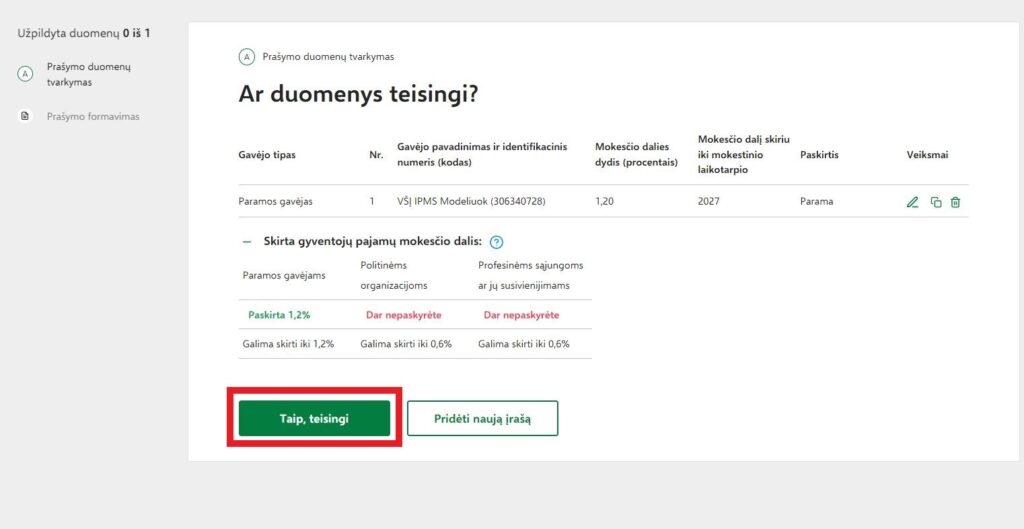Click 'Dar nepaskyrėte' under Profesinėms sąjungoms
Screen dimensions: 1024x529
pyautogui.click(x=521, y=315)
